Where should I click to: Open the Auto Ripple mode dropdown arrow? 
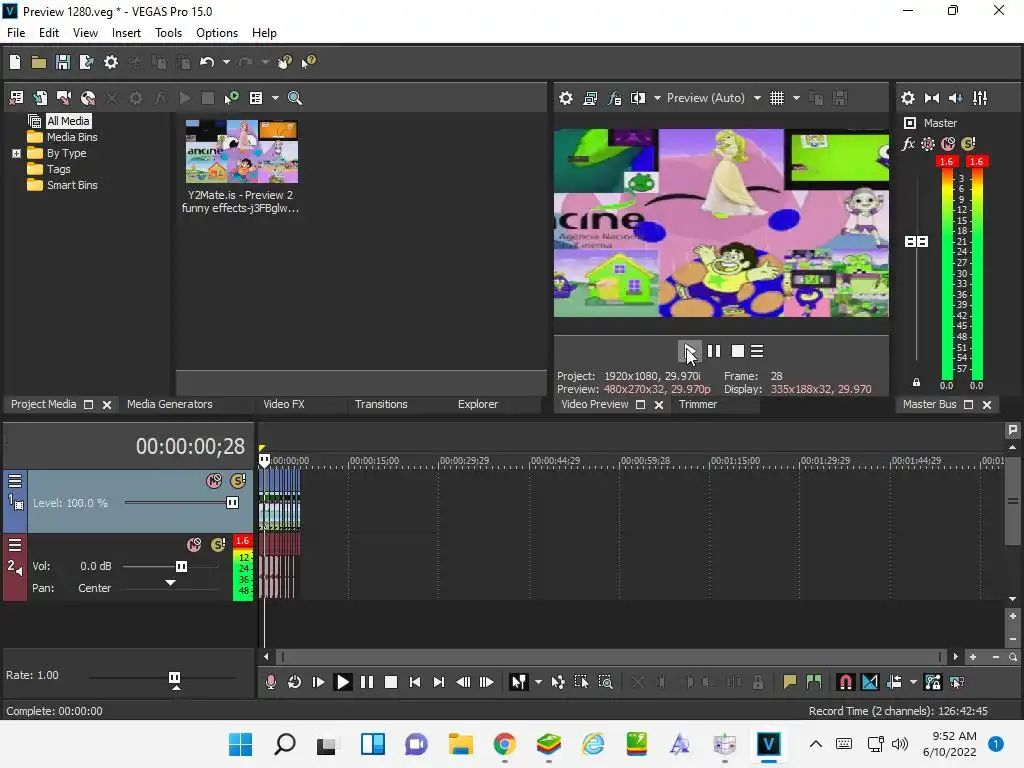point(913,682)
